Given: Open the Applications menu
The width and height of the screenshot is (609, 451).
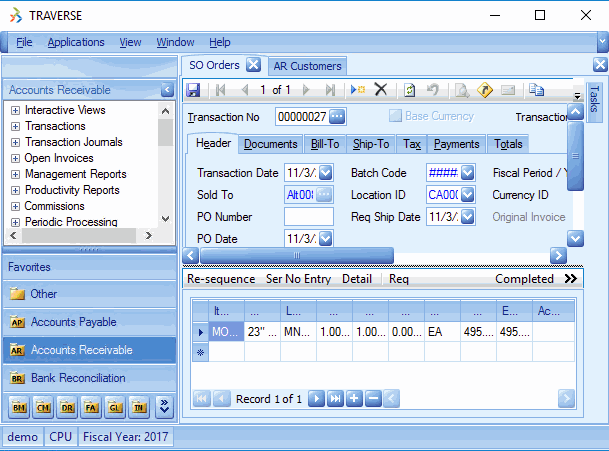Looking at the screenshot, I should [76, 42].
